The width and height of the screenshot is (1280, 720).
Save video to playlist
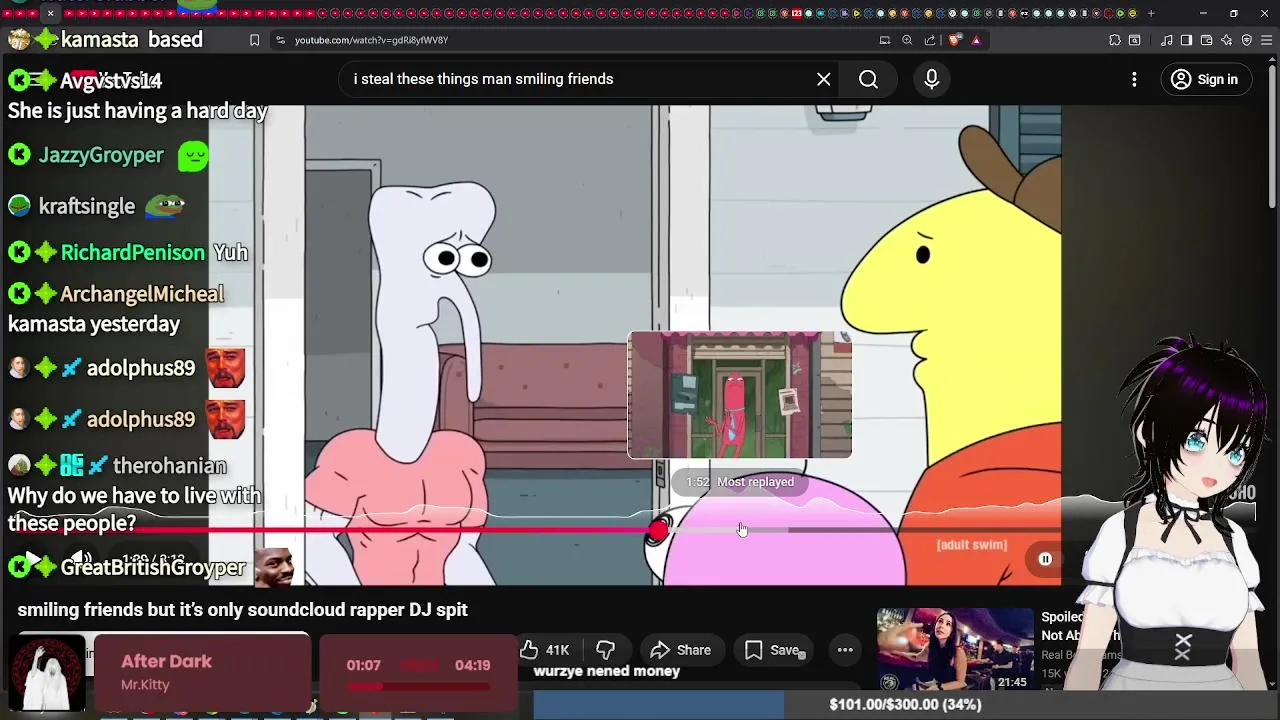point(771,650)
